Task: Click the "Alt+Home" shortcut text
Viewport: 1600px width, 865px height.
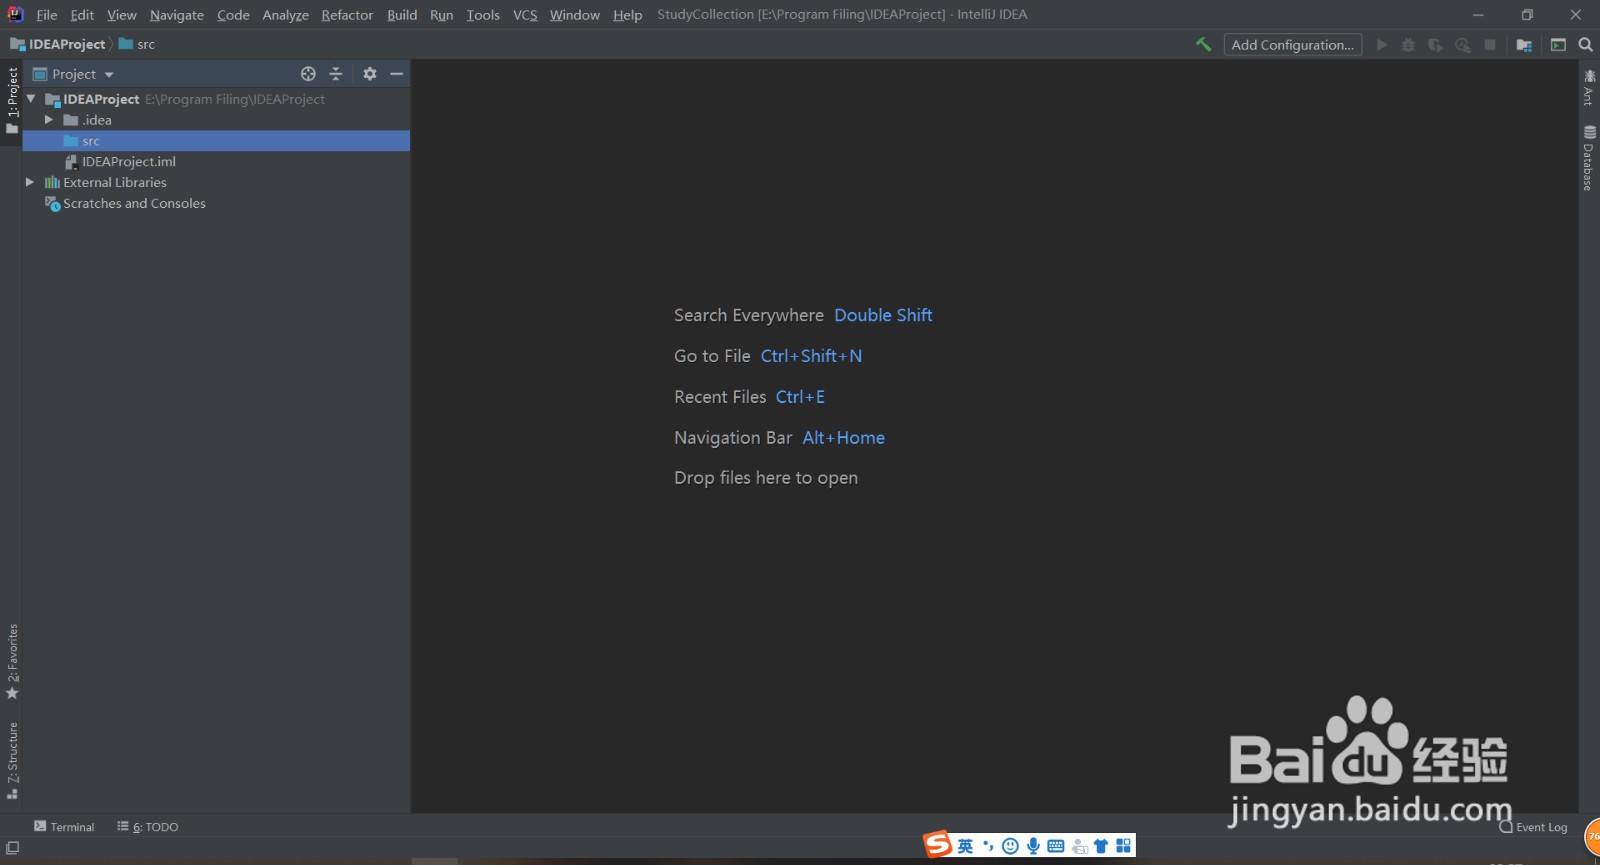Action: click(843, 438)
